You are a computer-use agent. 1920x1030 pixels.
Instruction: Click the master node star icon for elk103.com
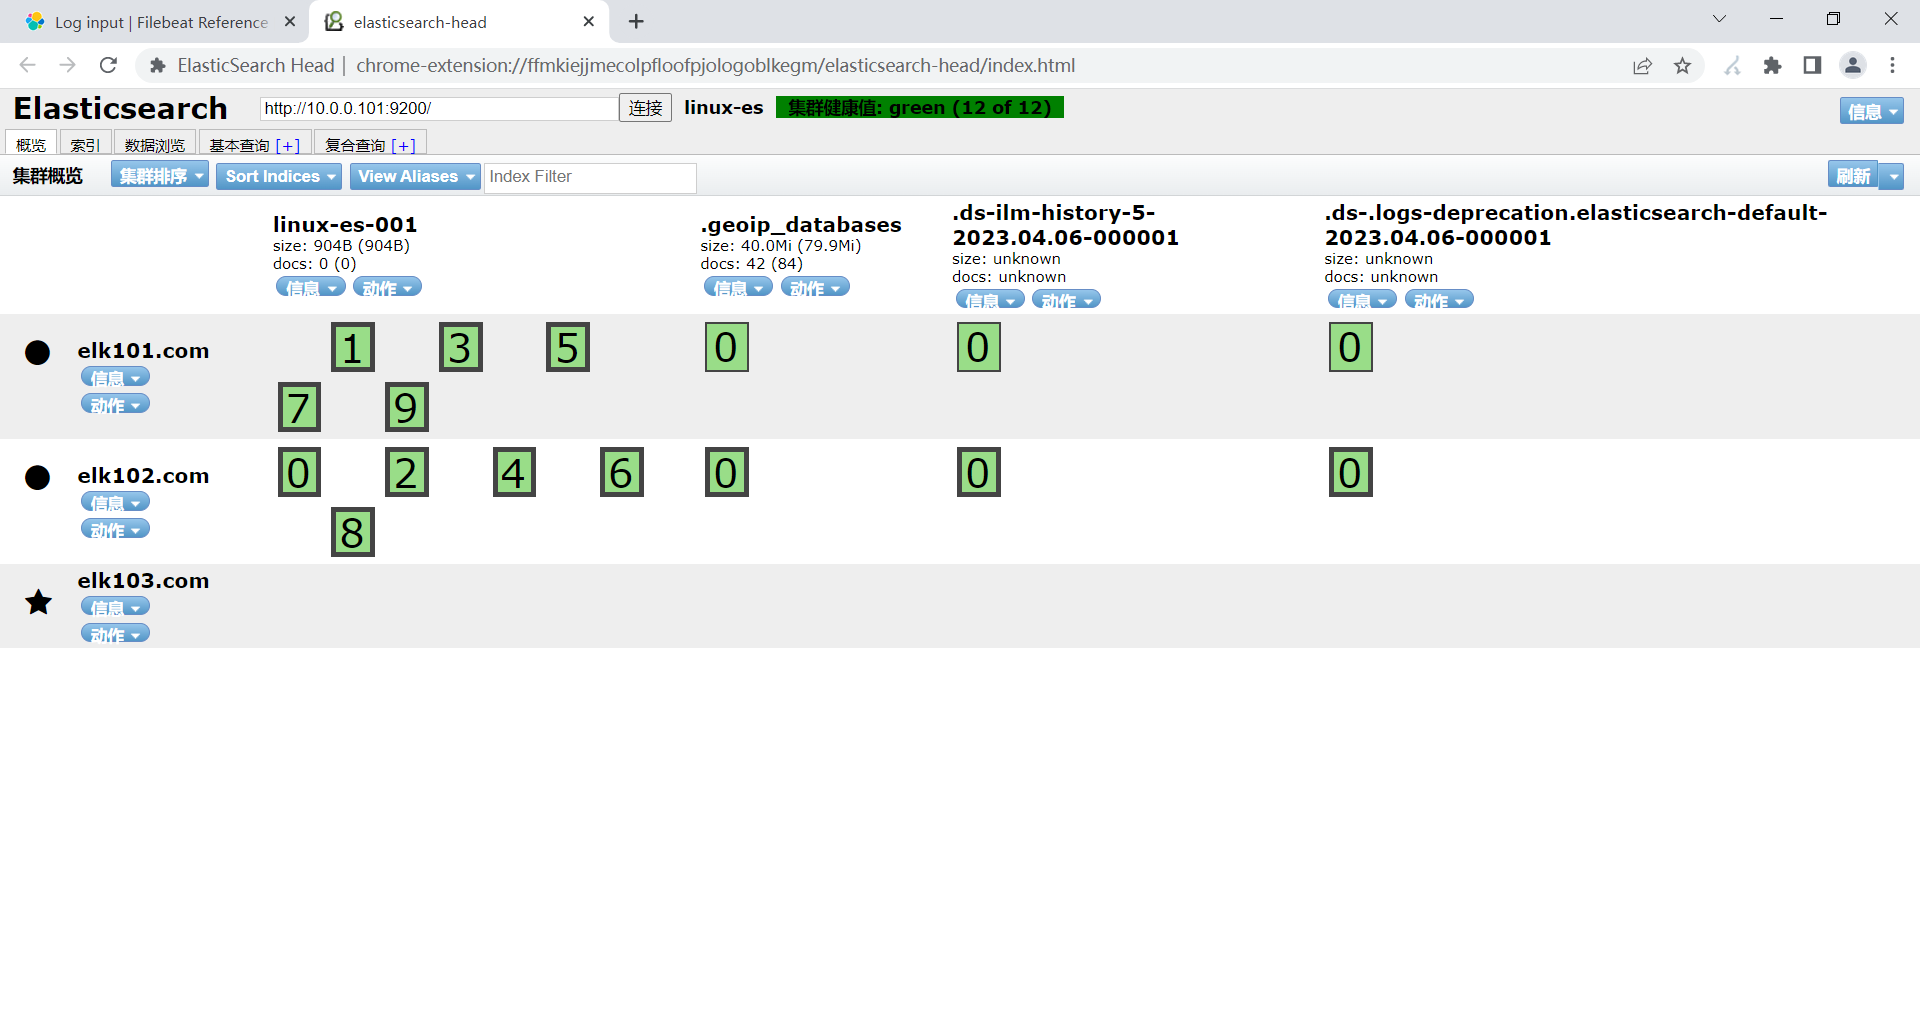pyautogui.click(x=38, y=602)
